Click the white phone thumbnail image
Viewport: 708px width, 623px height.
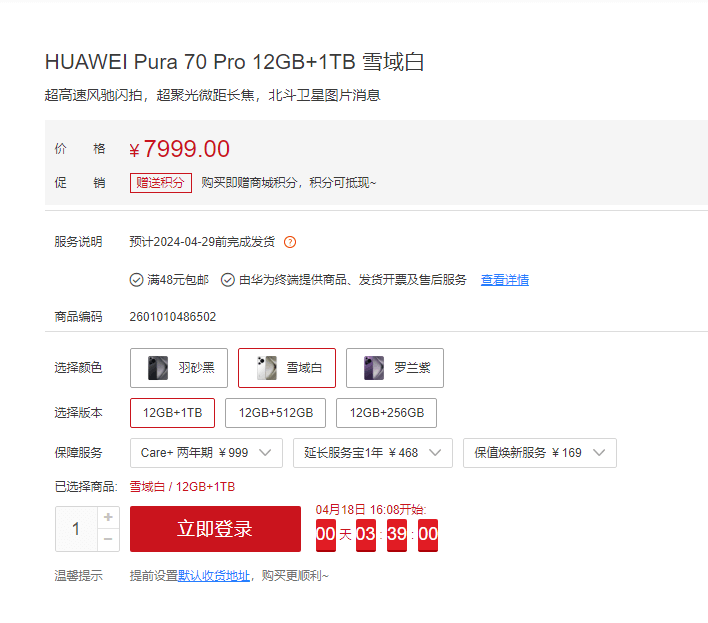click(266, 368)
